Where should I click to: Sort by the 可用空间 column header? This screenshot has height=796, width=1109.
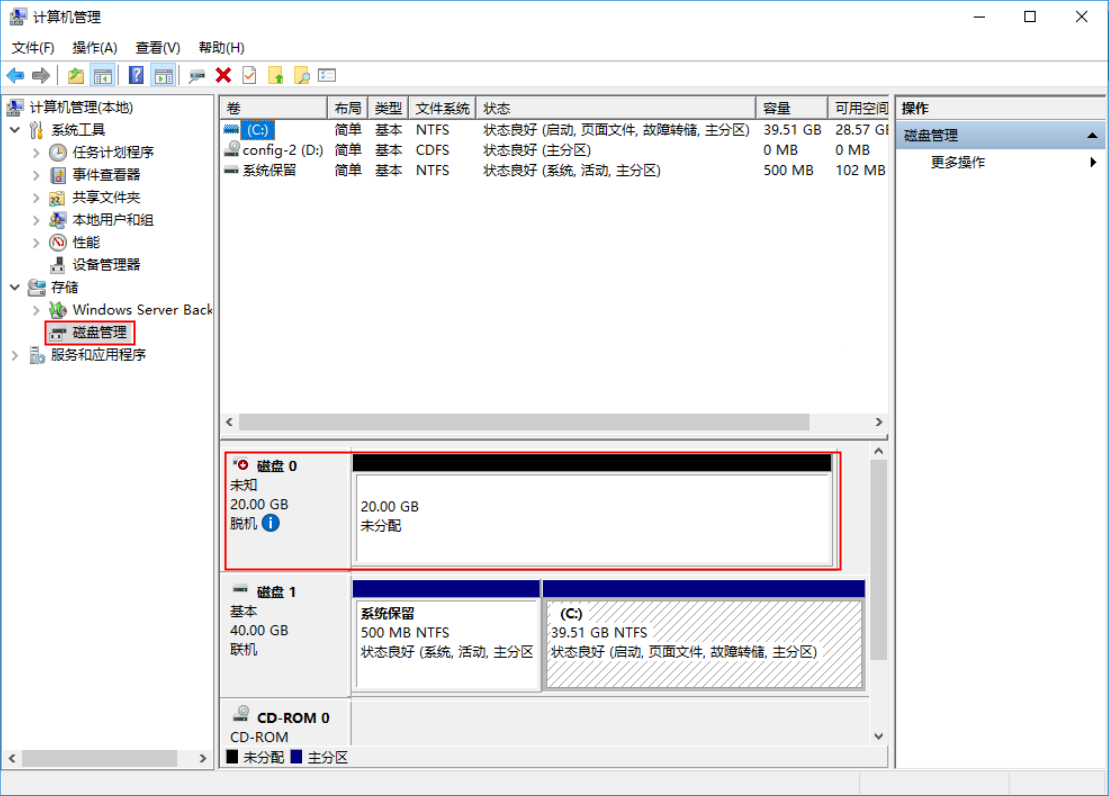(859, 108)
